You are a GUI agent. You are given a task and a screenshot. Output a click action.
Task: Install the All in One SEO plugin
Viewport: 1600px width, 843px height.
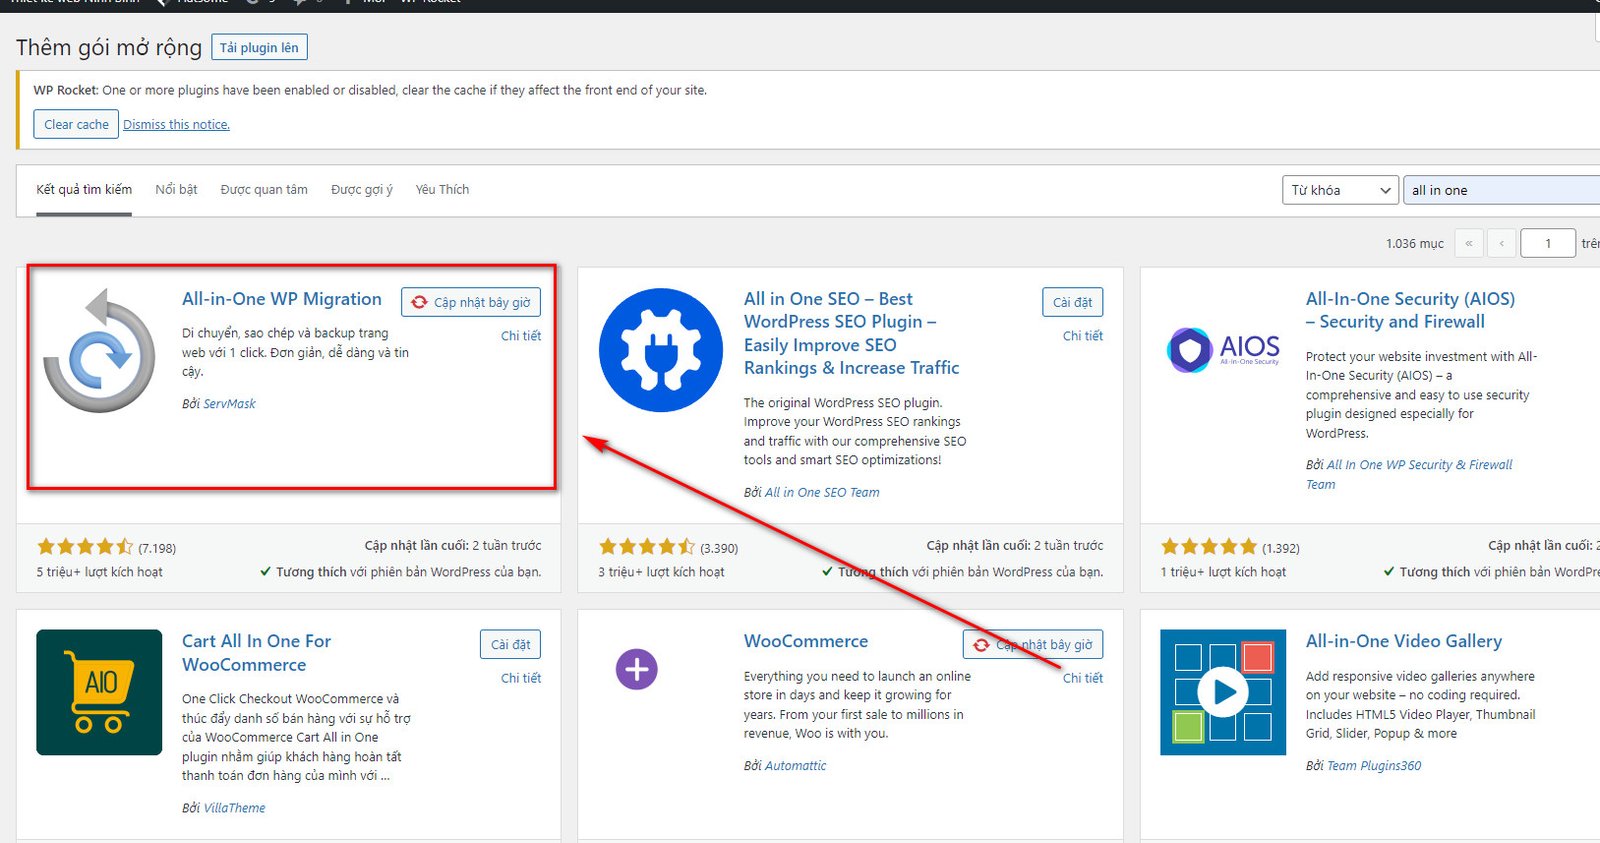pyautogui.click(x=1072, y=302)
